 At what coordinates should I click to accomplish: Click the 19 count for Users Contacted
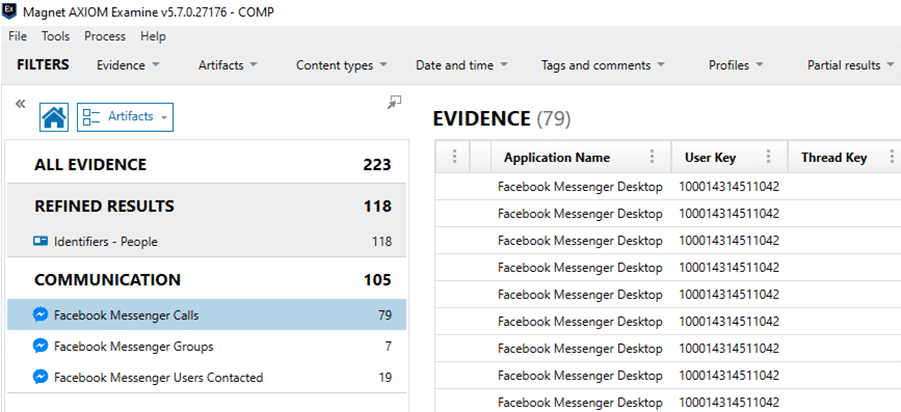pos(385,378)
